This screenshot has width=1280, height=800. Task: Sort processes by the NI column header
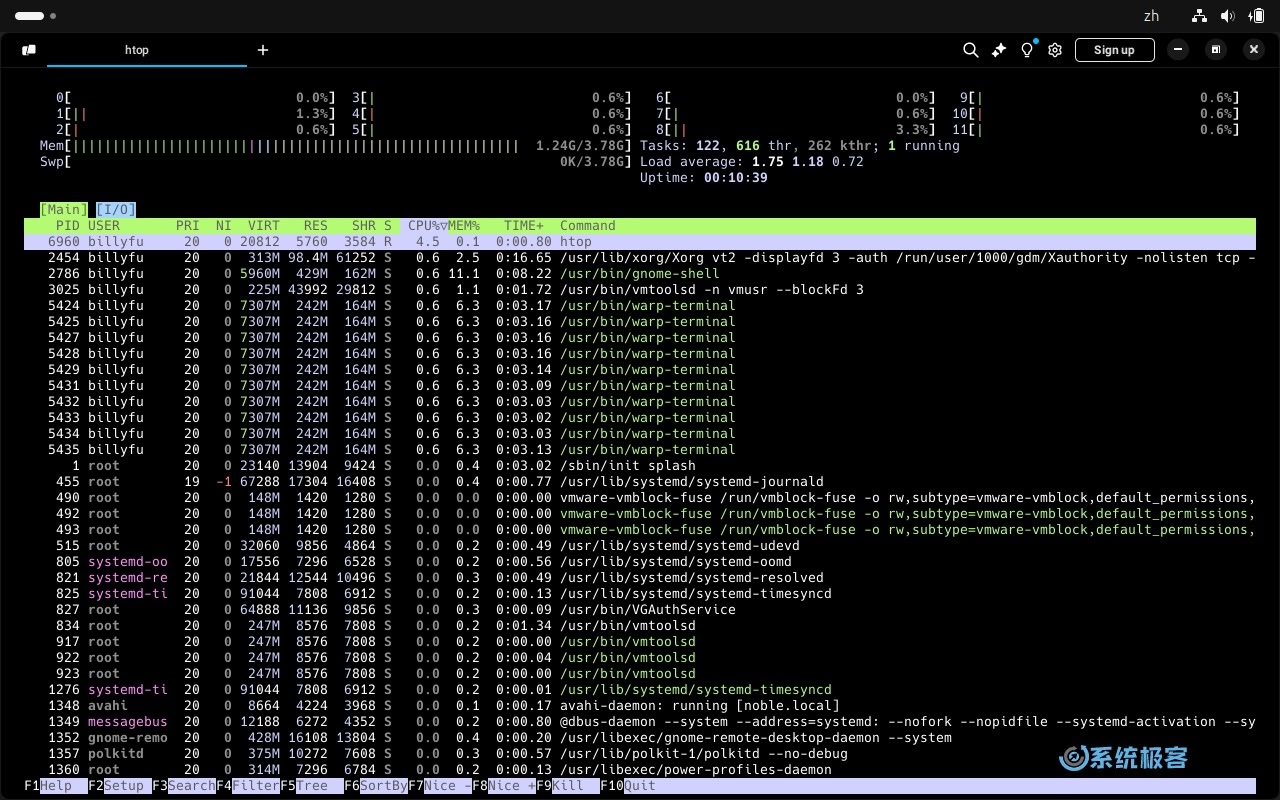point(224,226)
